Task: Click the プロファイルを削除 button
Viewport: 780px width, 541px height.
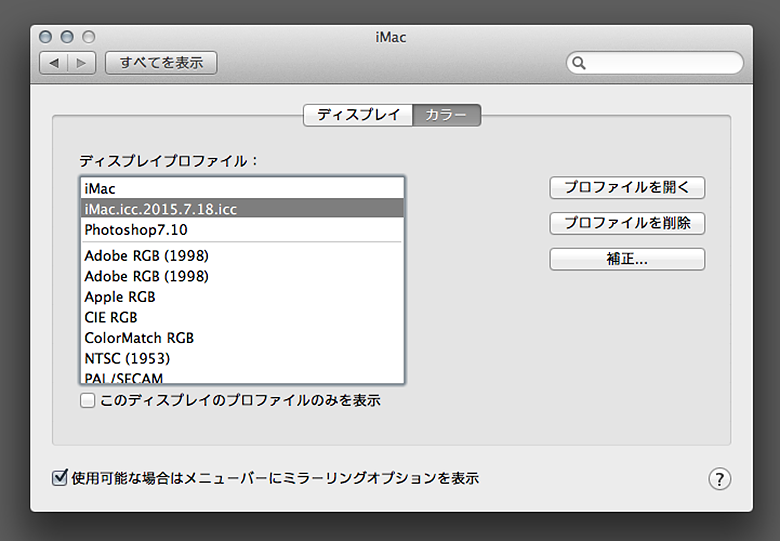Action: pyautogui.click(x=627, y=223)
